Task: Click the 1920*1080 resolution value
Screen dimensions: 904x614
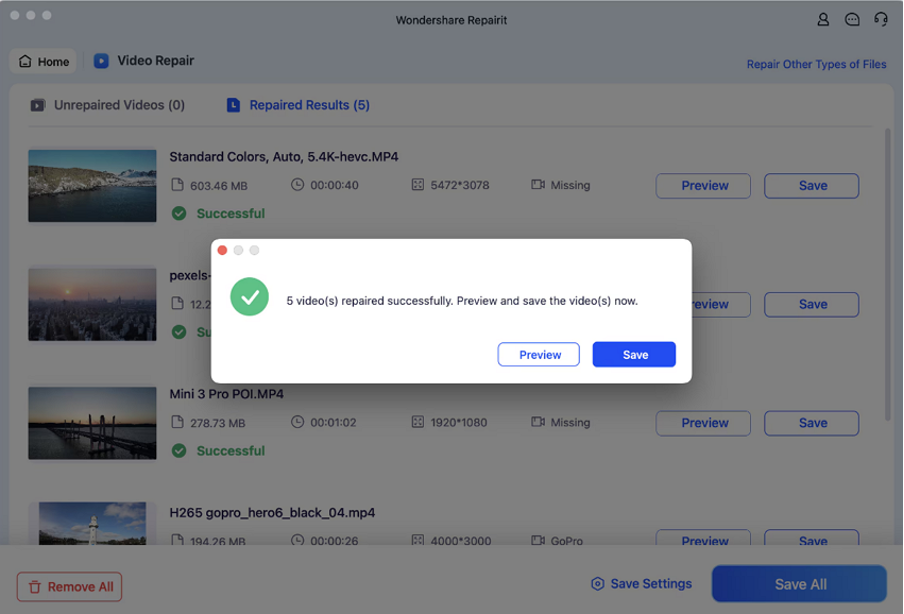Action: [458, 423]
